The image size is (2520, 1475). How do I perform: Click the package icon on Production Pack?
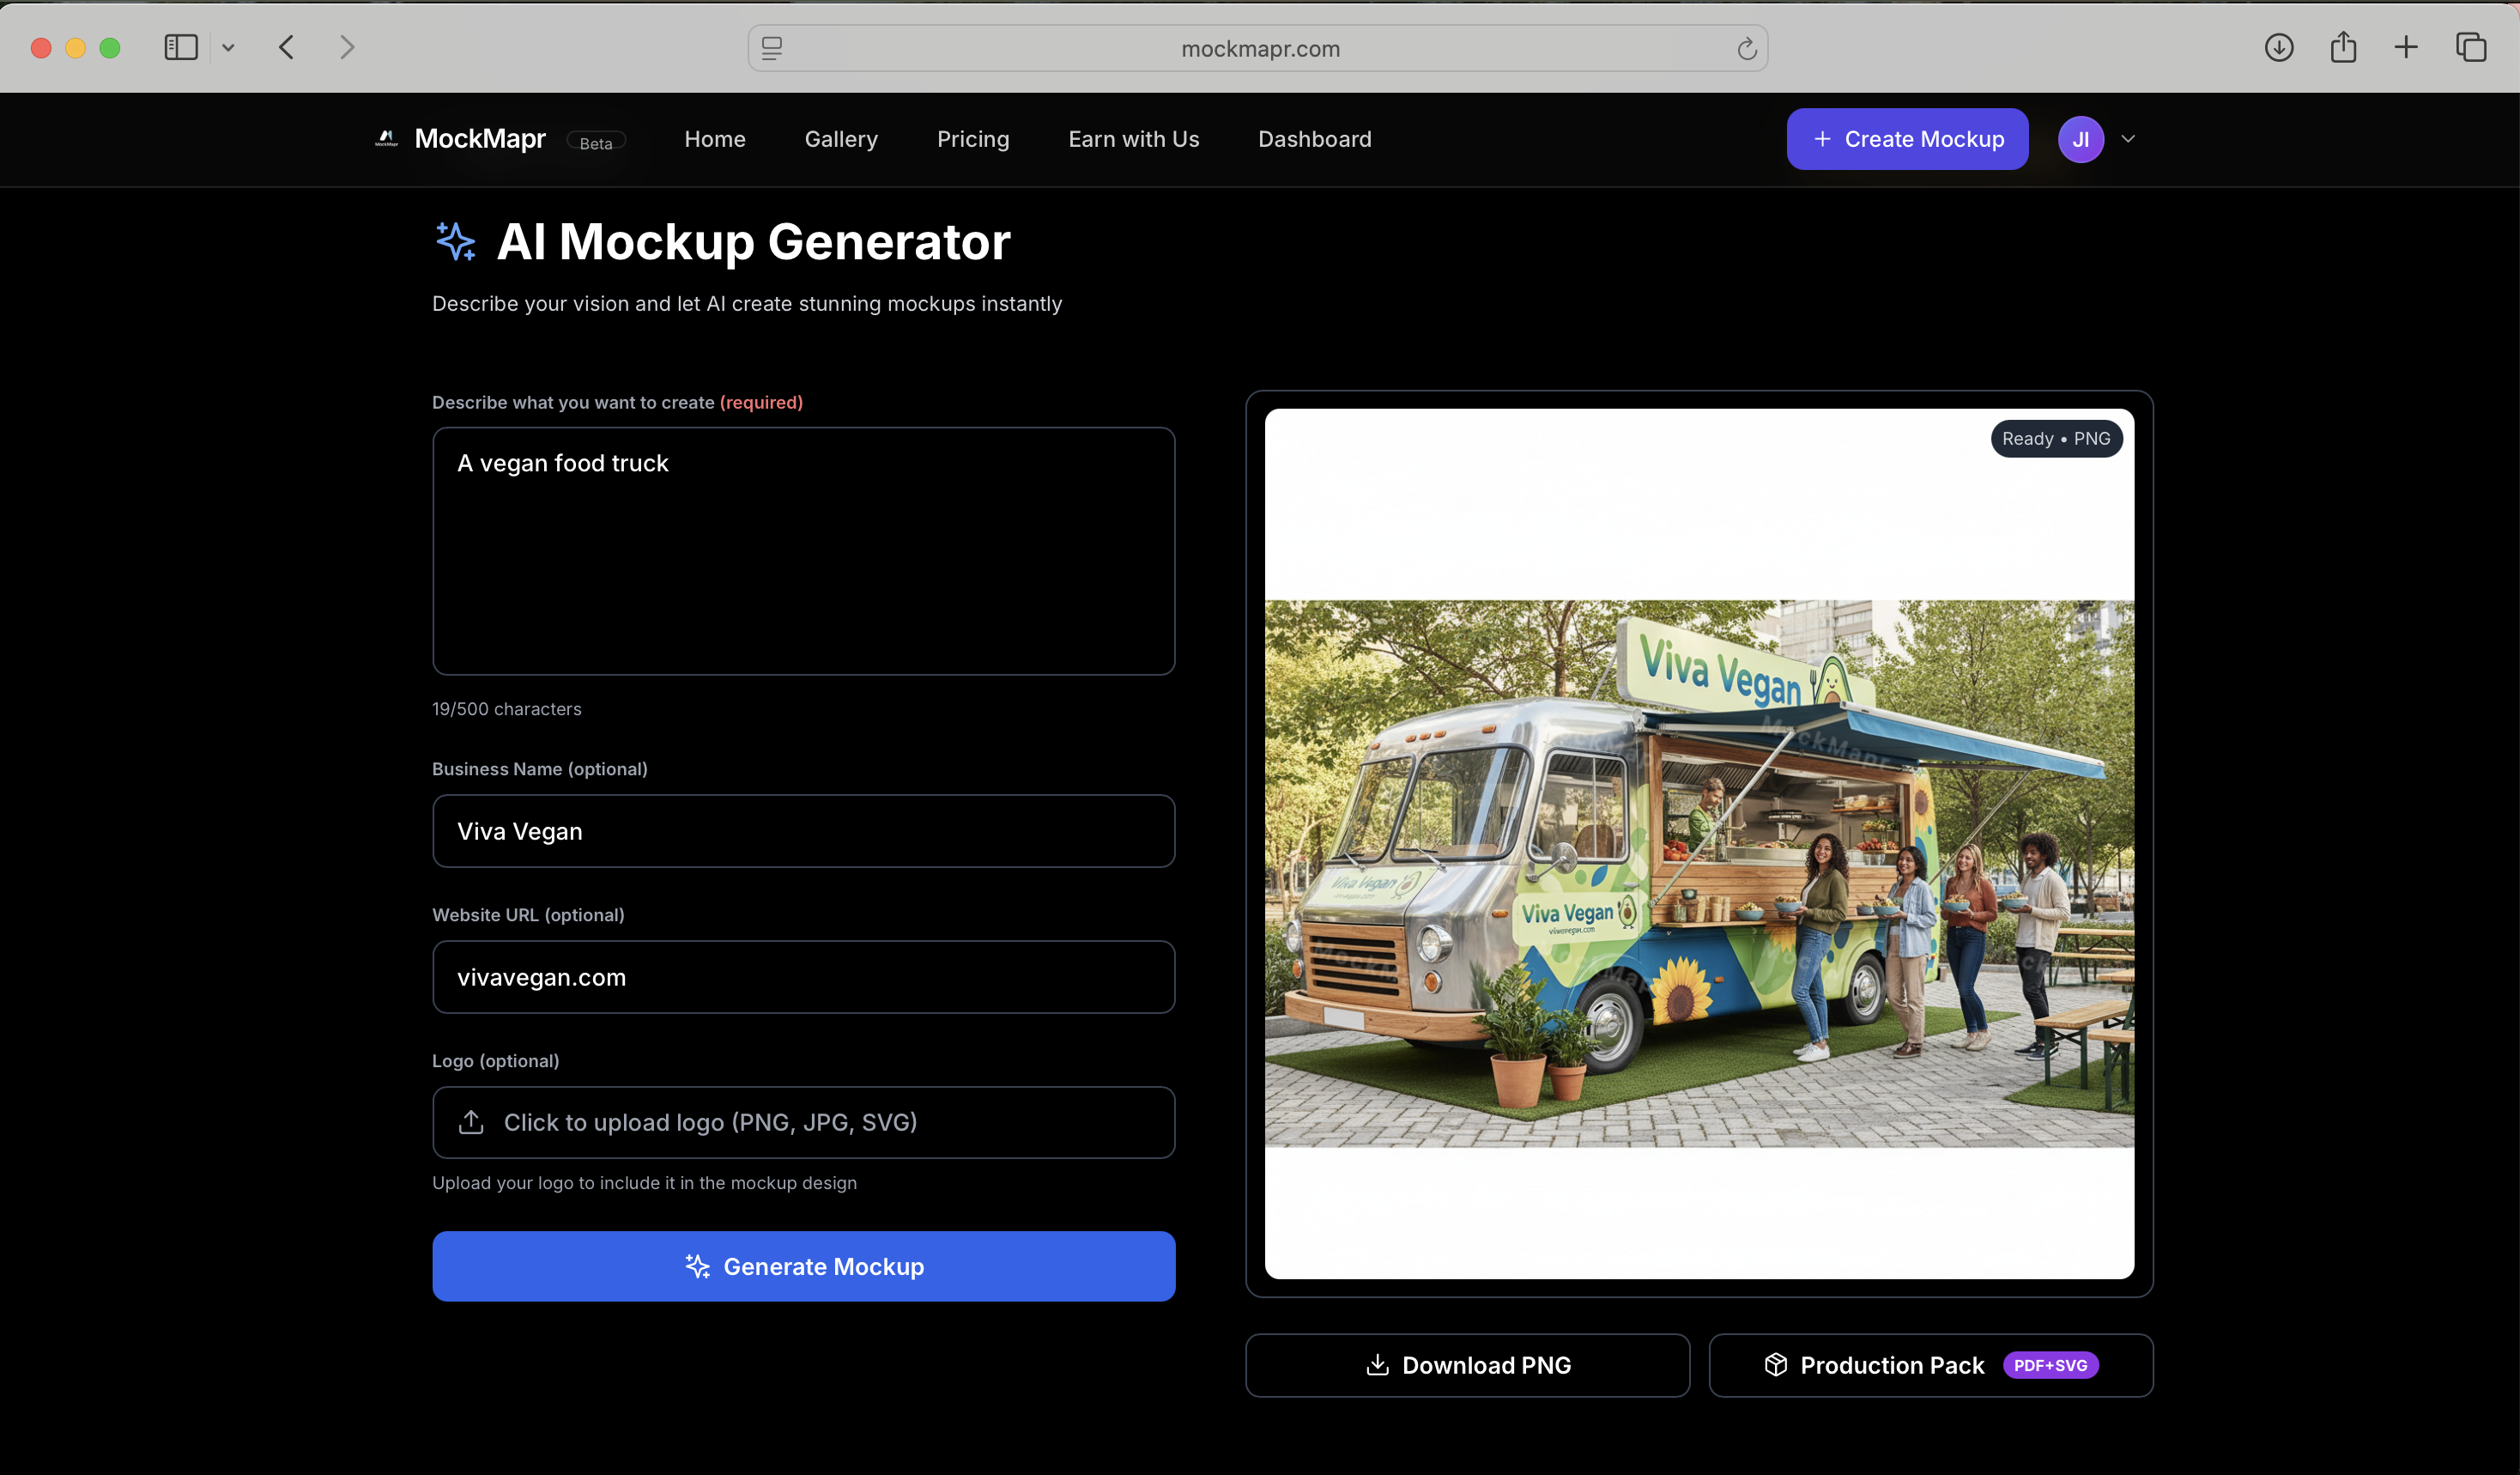pyautogui.click(x=1774, y=1365)
